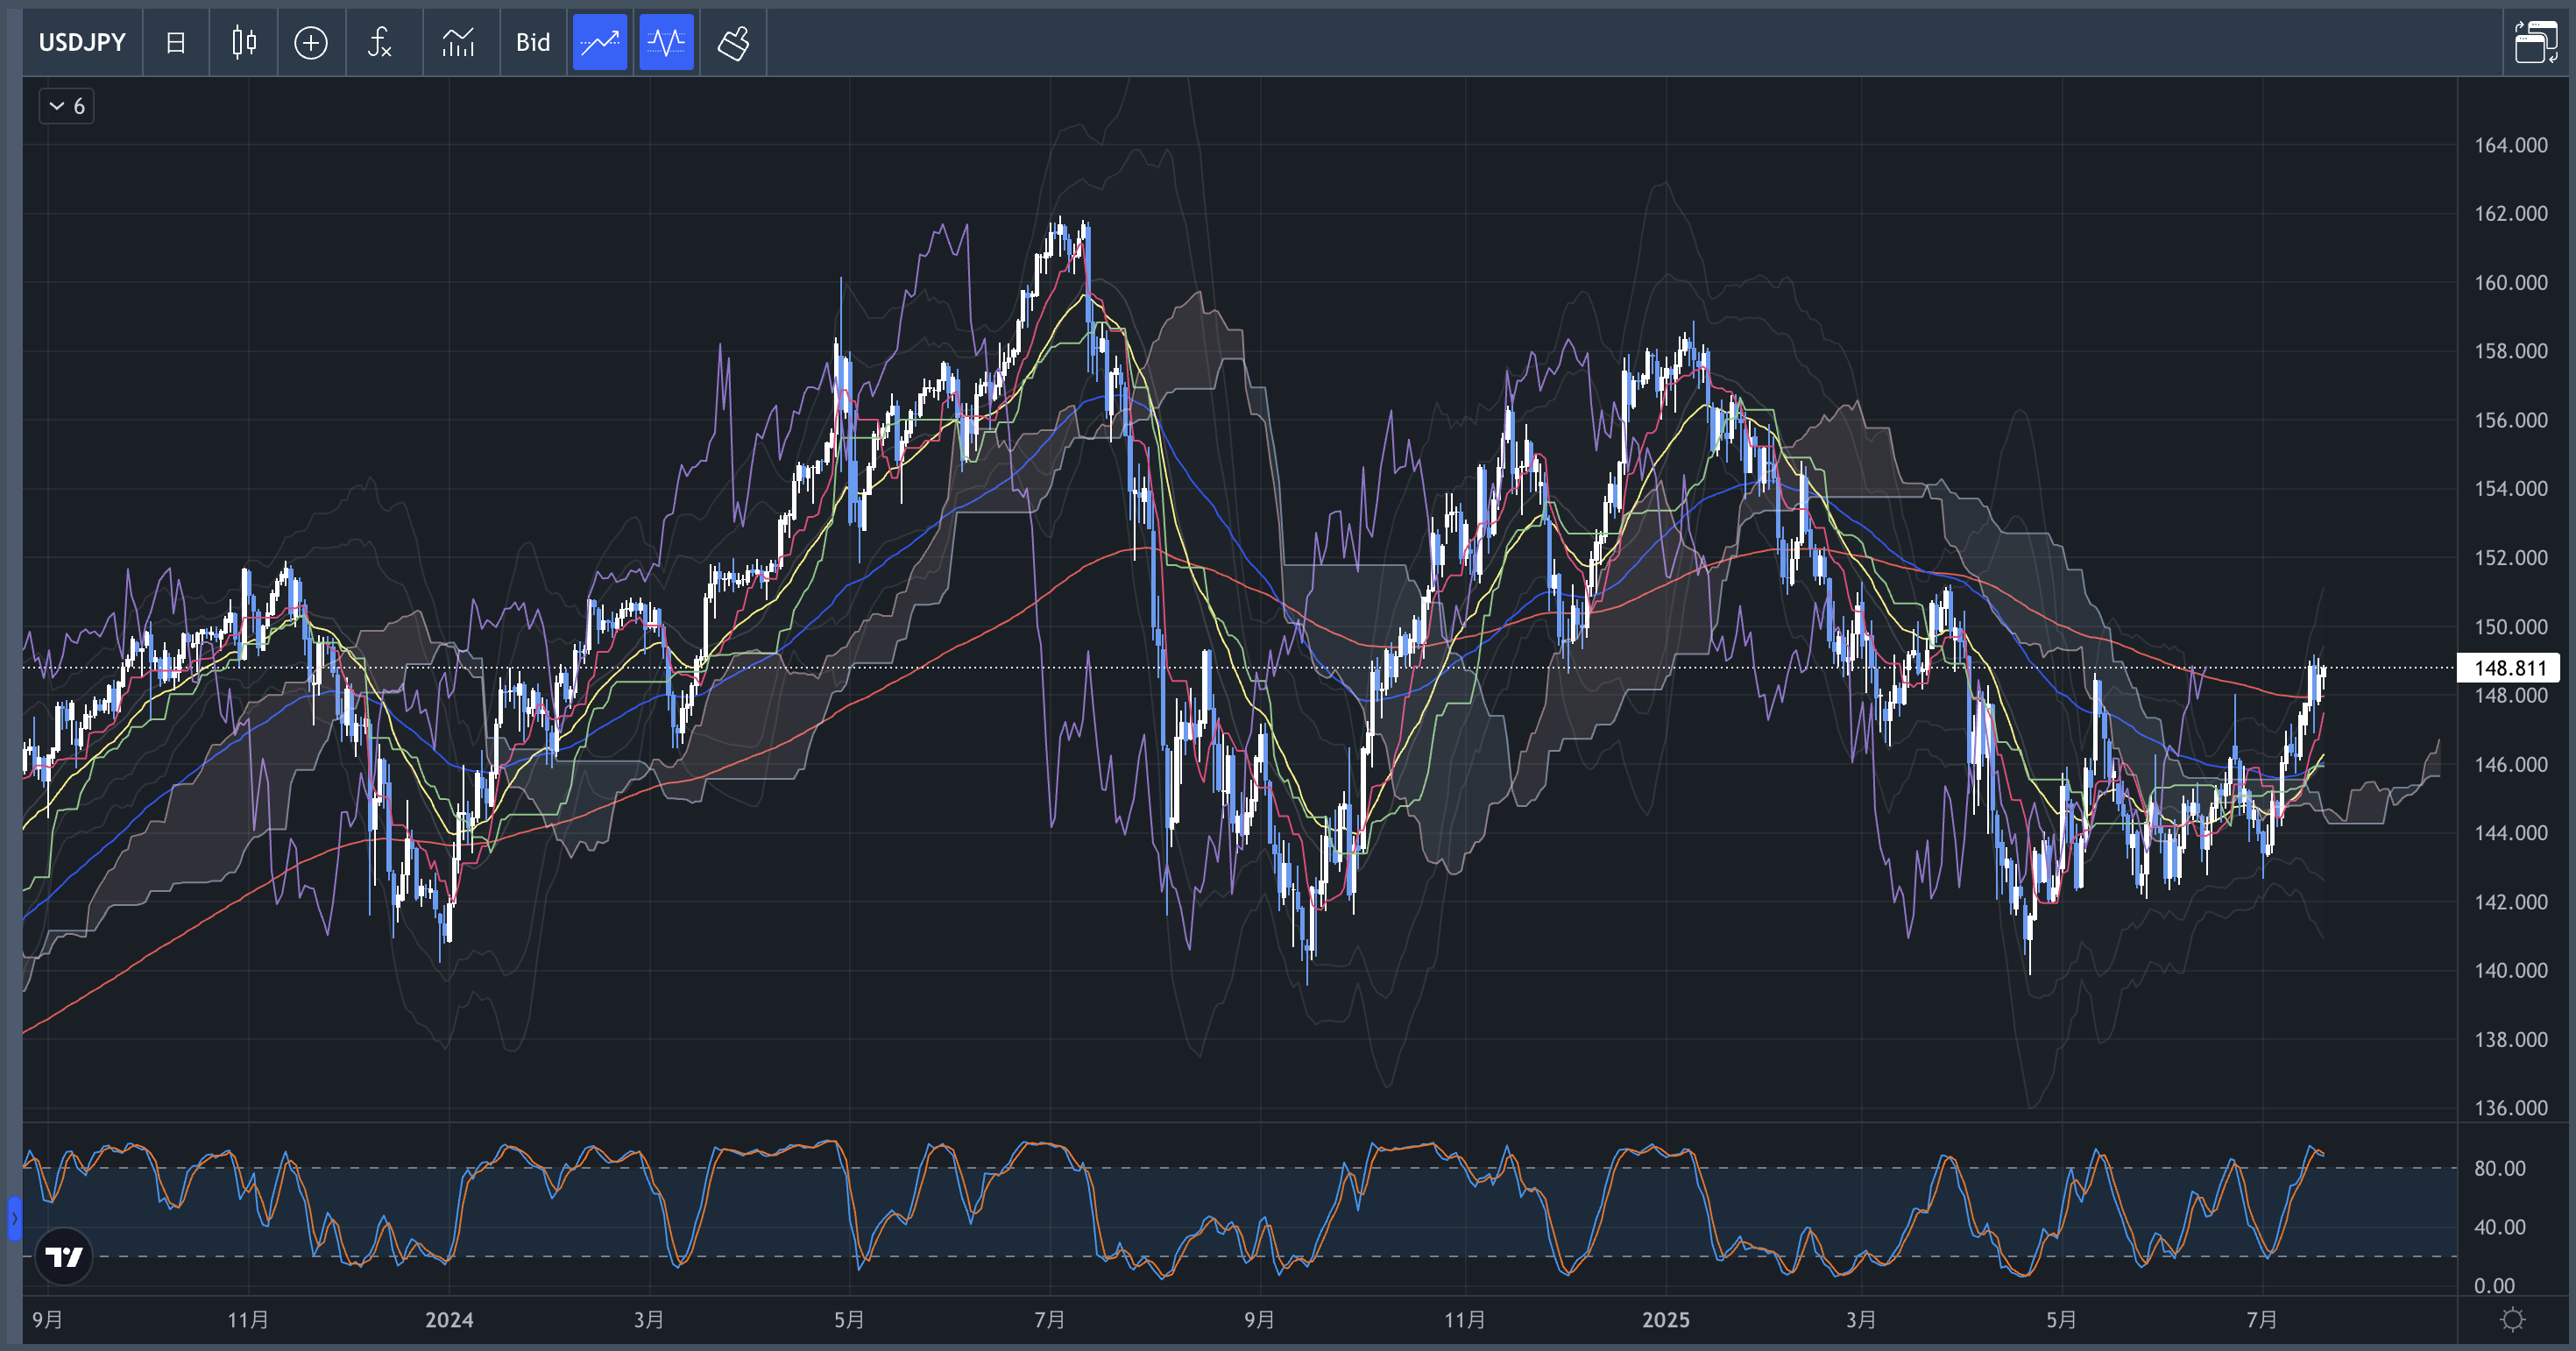
Task: Click the 80.00 oscillator scale label
Action: click(x=2500, y=1169)
